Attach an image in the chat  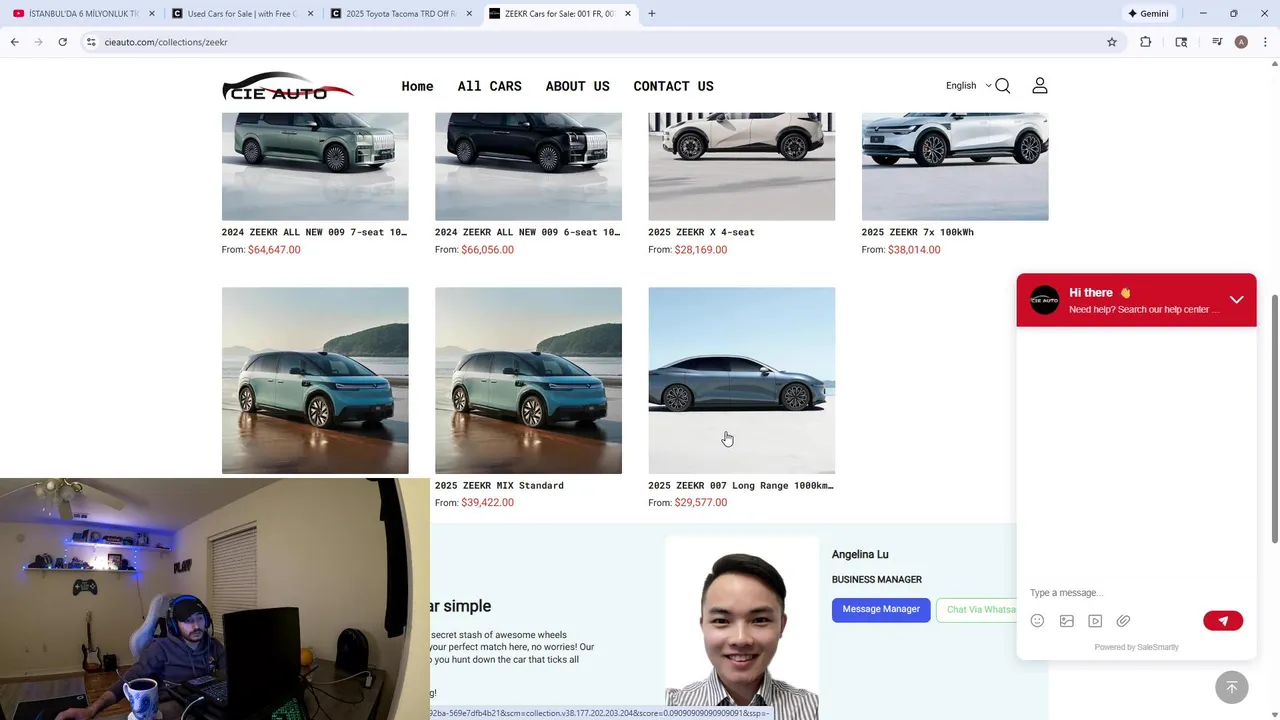click(x=1067, y=621)
